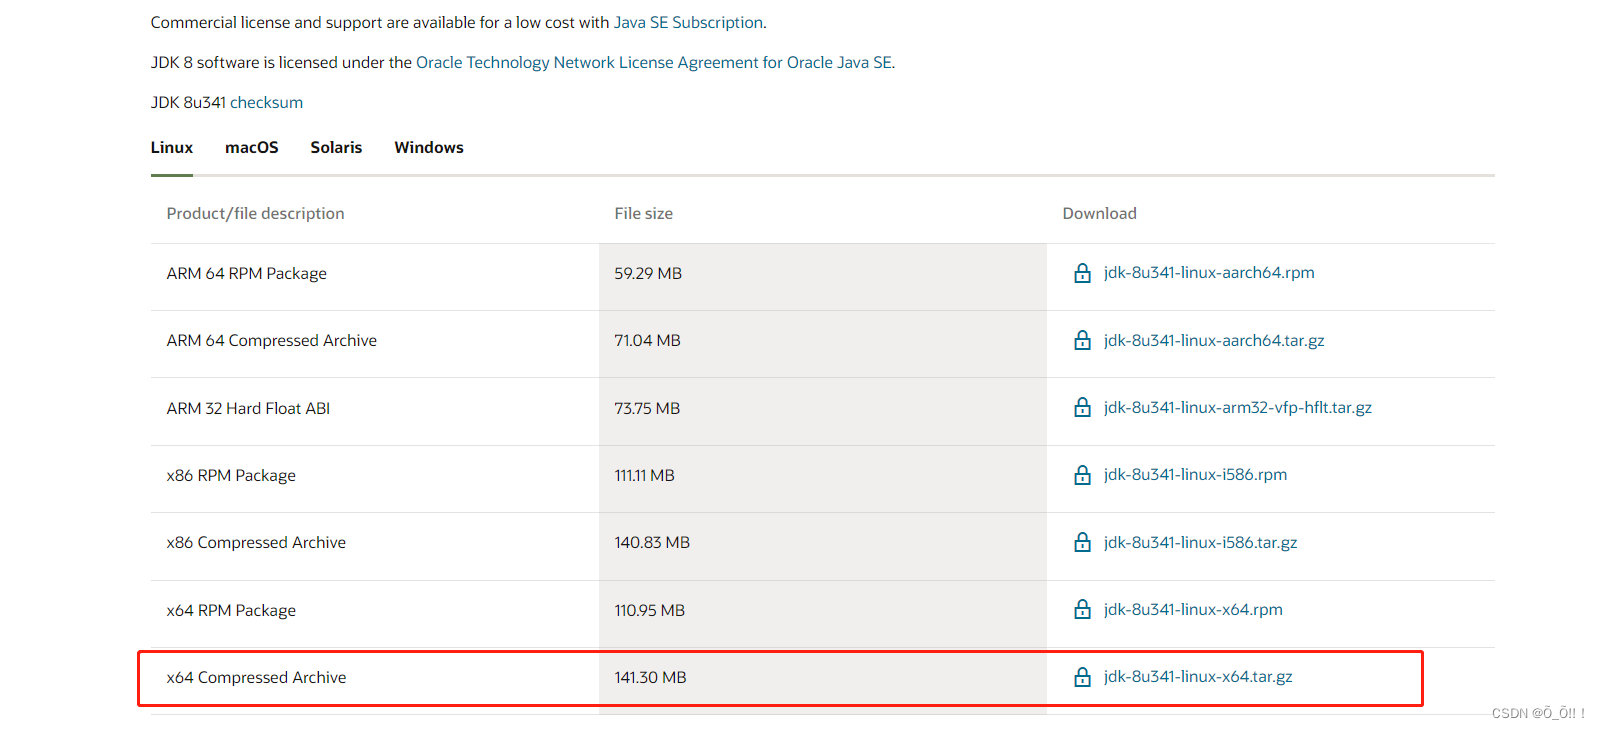The height and width of the screenshot is (729, 1599).
Task: Switch to the Windows tab
Action: [429, 147]
